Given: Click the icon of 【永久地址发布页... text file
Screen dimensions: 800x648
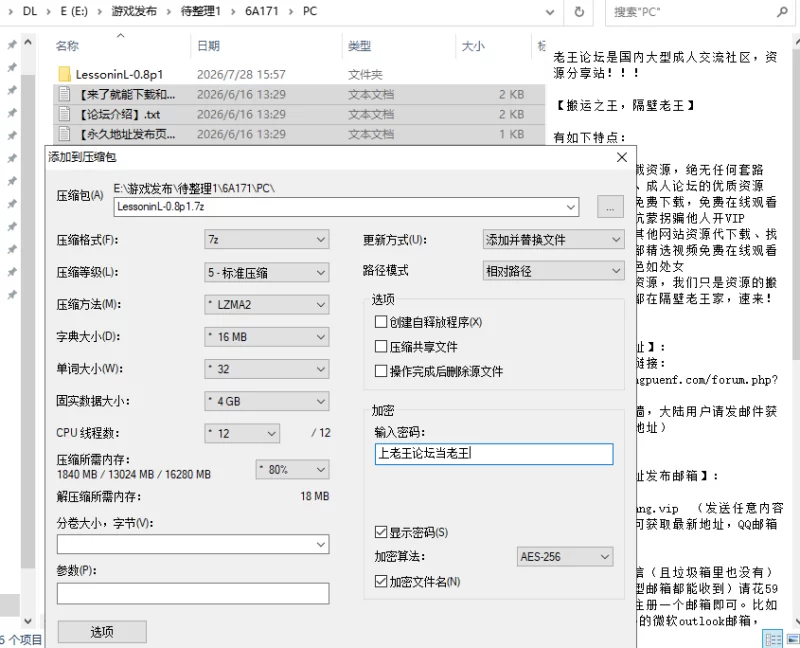Looking at the screenshot, I should pyautogui.click(x=65, y=134).
